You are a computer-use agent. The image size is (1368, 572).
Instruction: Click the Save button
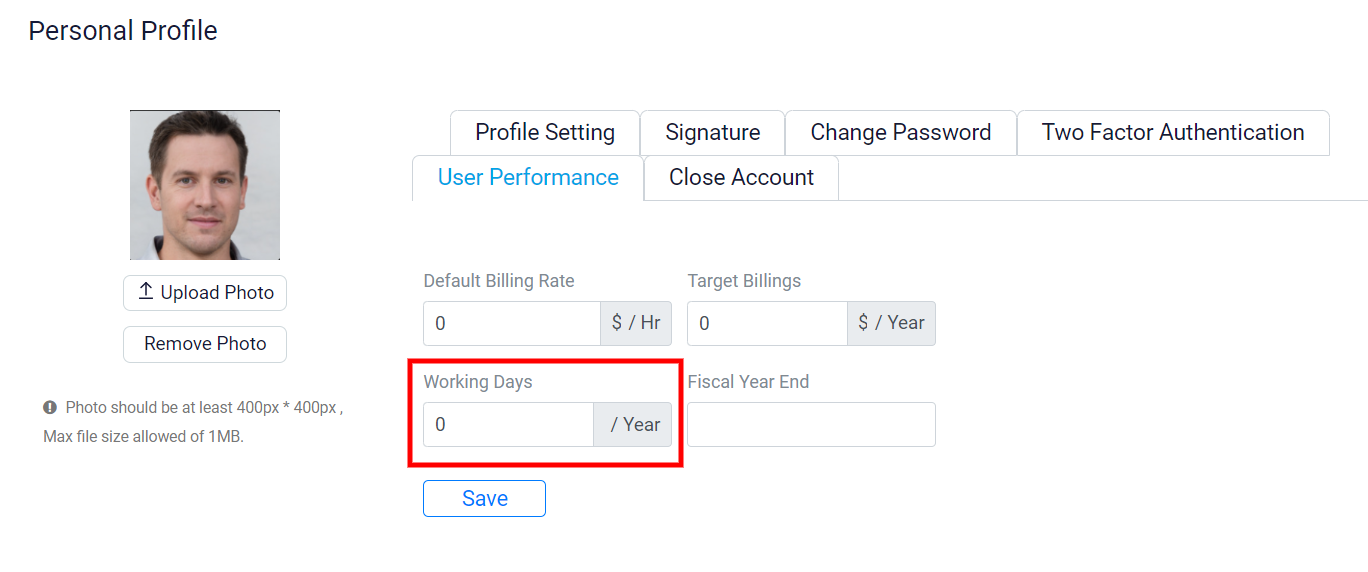pos(484,498)
